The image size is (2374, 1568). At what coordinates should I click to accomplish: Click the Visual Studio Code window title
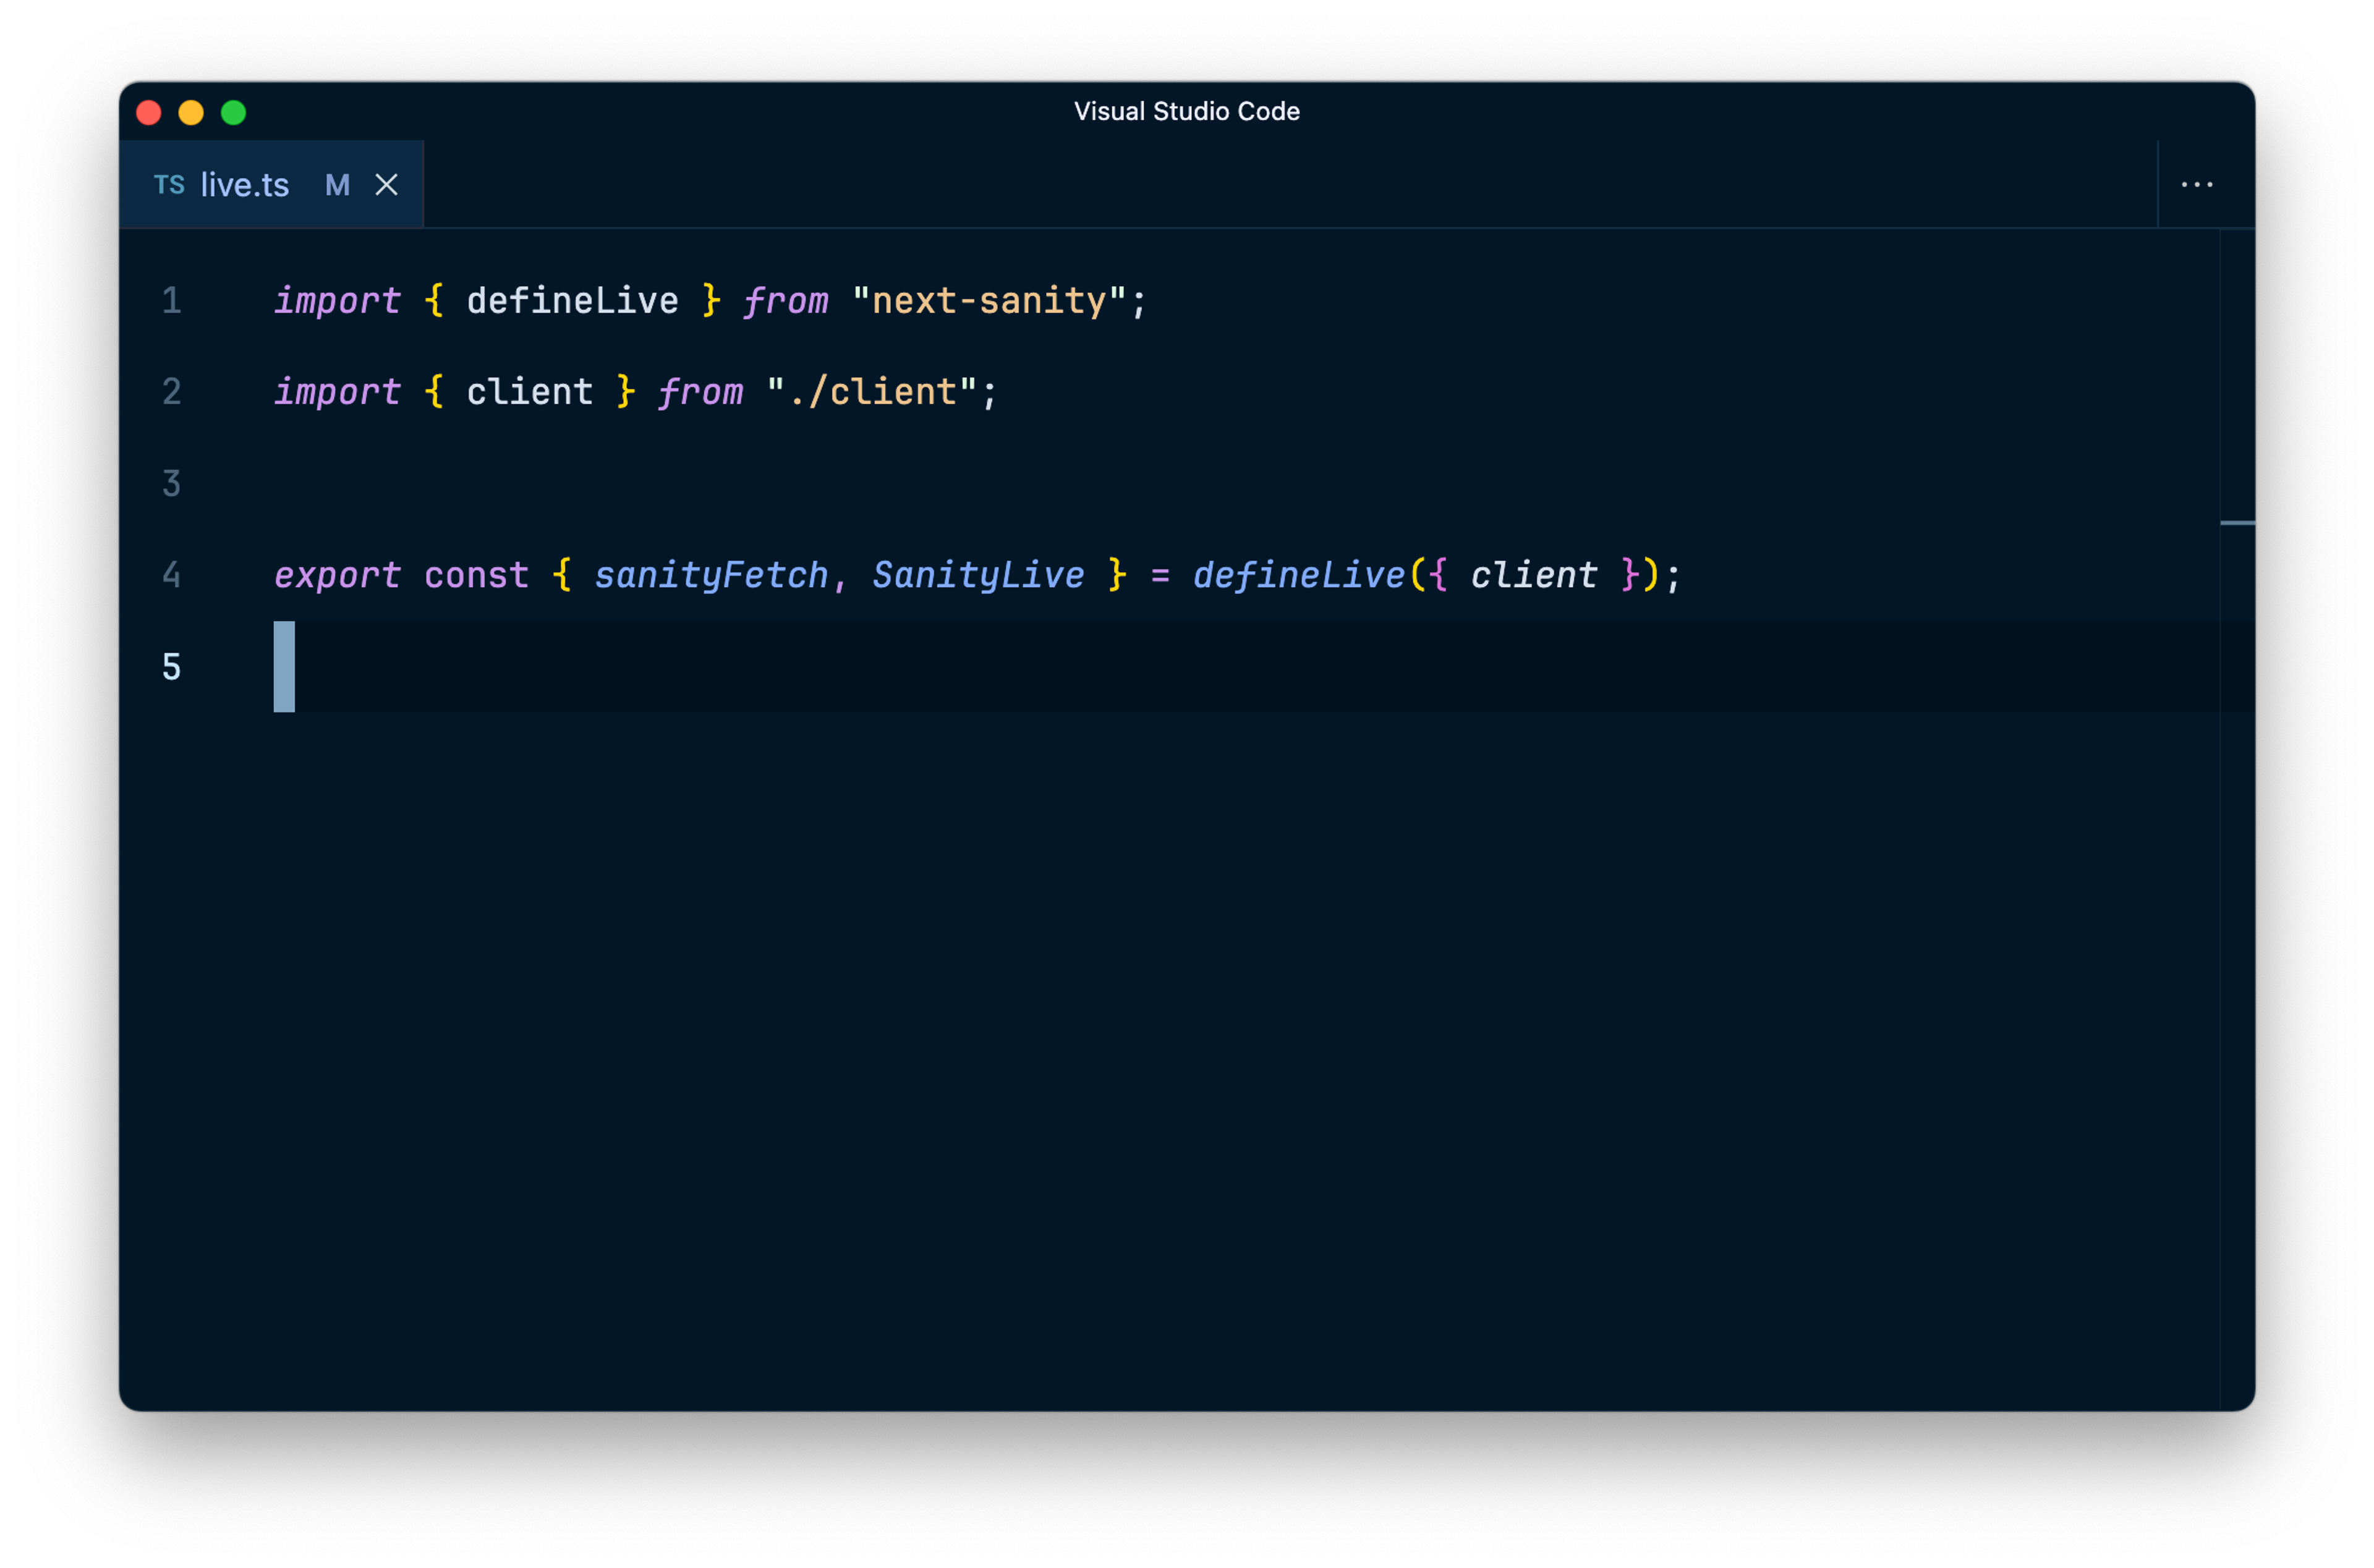pyautogui.click(x=1187, y=111)
